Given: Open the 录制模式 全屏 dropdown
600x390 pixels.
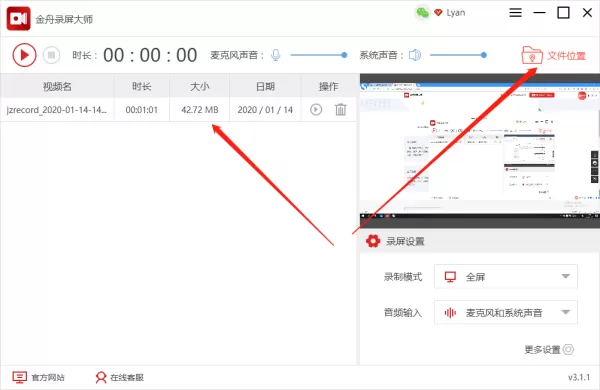Looking at the screenshot, I should click(506, 276).
